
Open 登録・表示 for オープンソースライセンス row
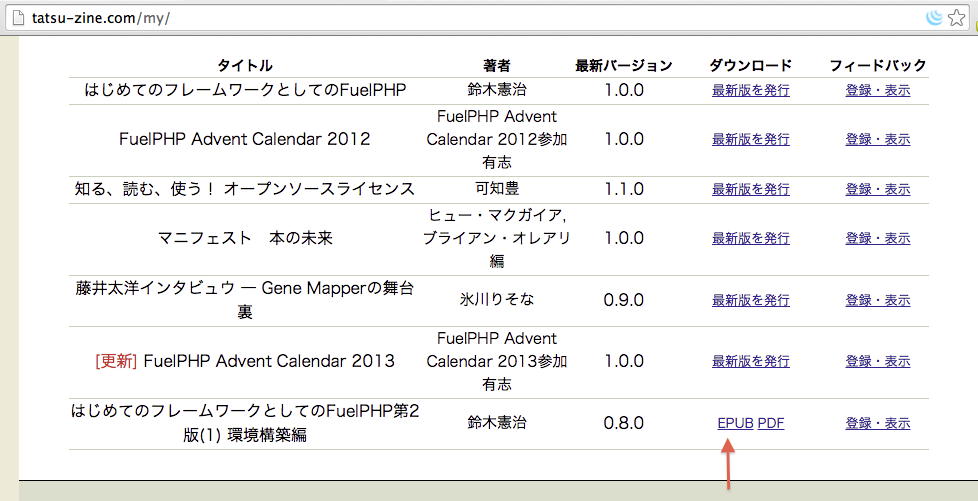(878, 189)
